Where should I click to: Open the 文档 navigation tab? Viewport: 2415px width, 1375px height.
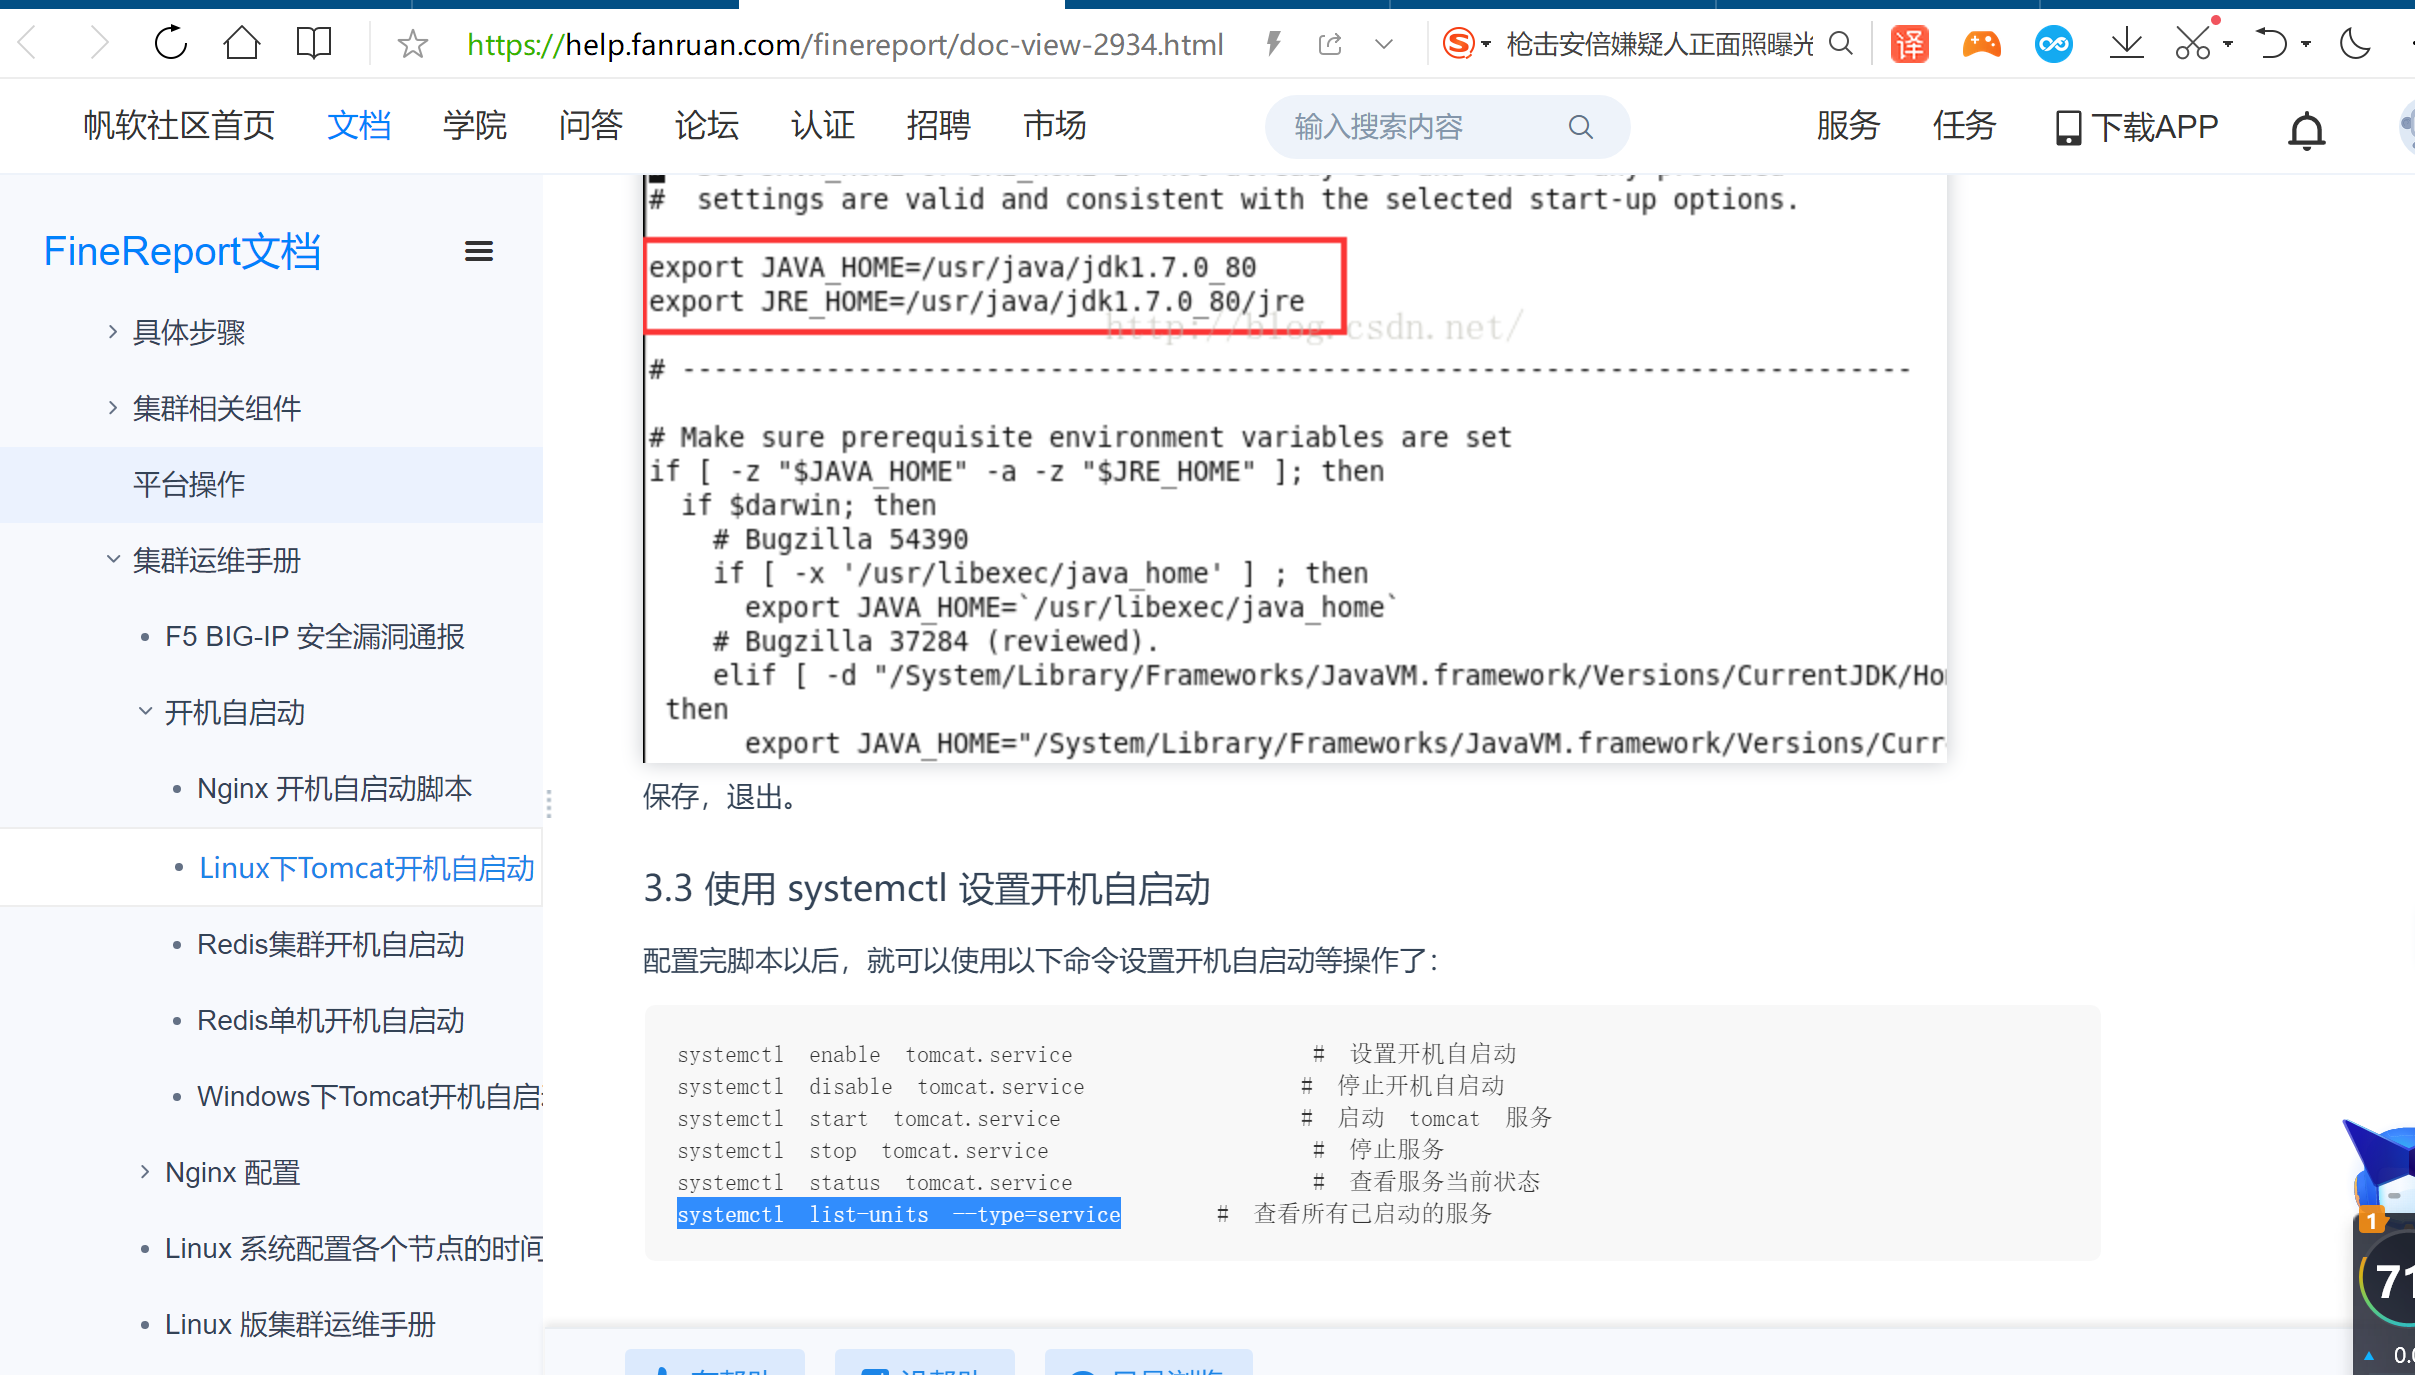click(359, 126)
